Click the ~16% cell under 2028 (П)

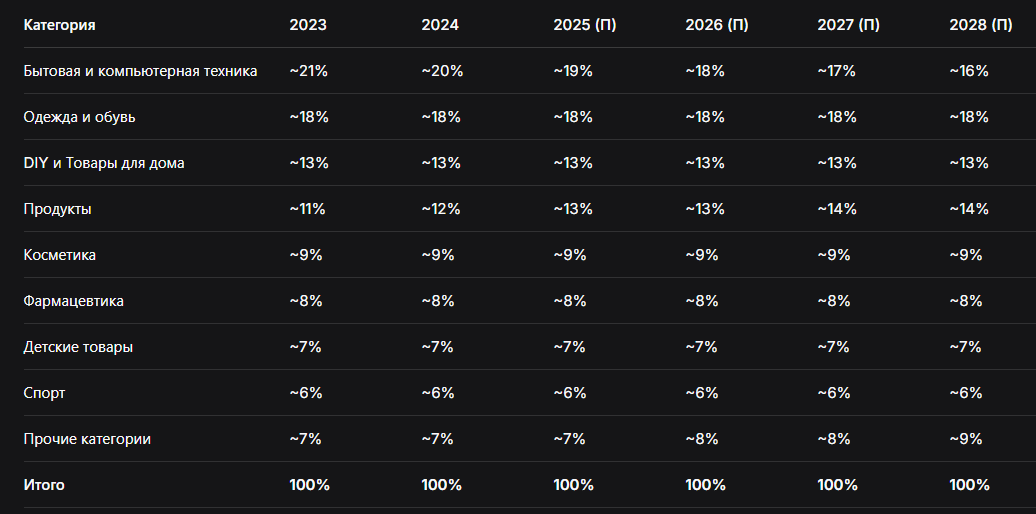(969, 71)
